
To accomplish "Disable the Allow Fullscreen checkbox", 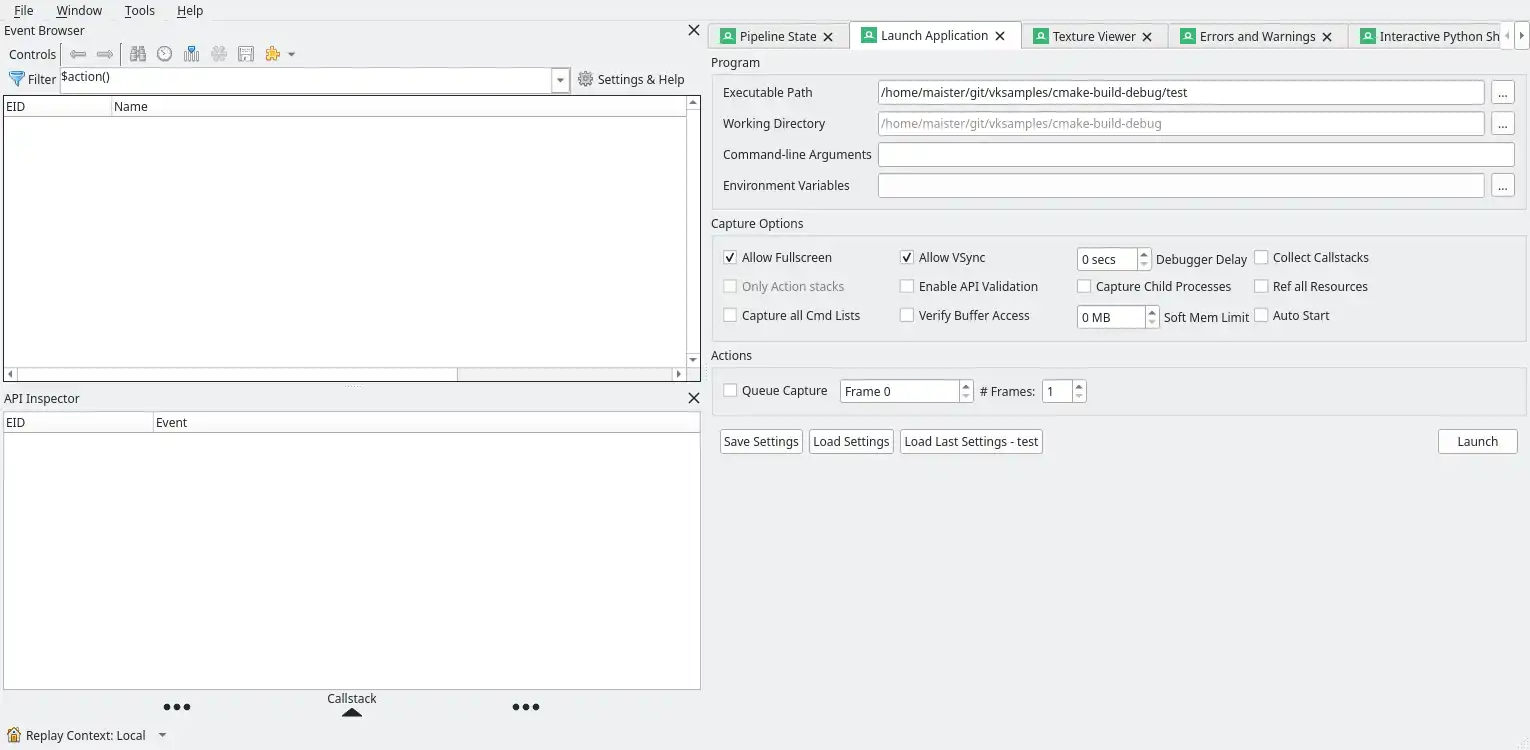I will pos(730,258).
